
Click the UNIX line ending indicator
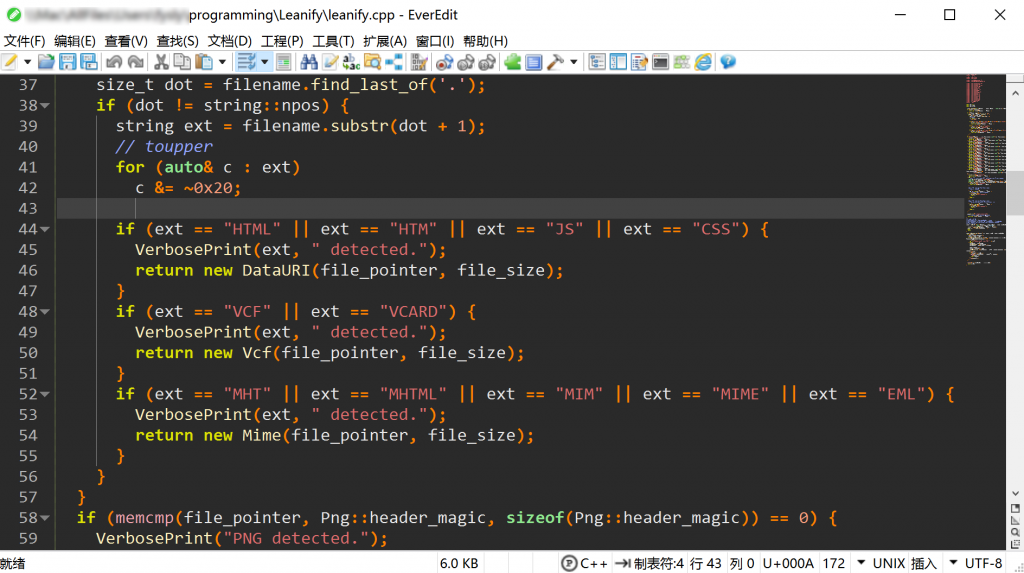click(x=889, y=563)
